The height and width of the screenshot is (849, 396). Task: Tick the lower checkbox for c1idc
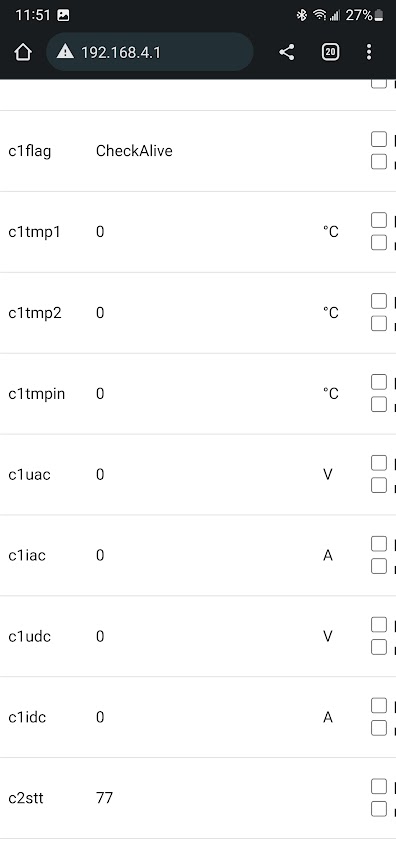(379, 728)
